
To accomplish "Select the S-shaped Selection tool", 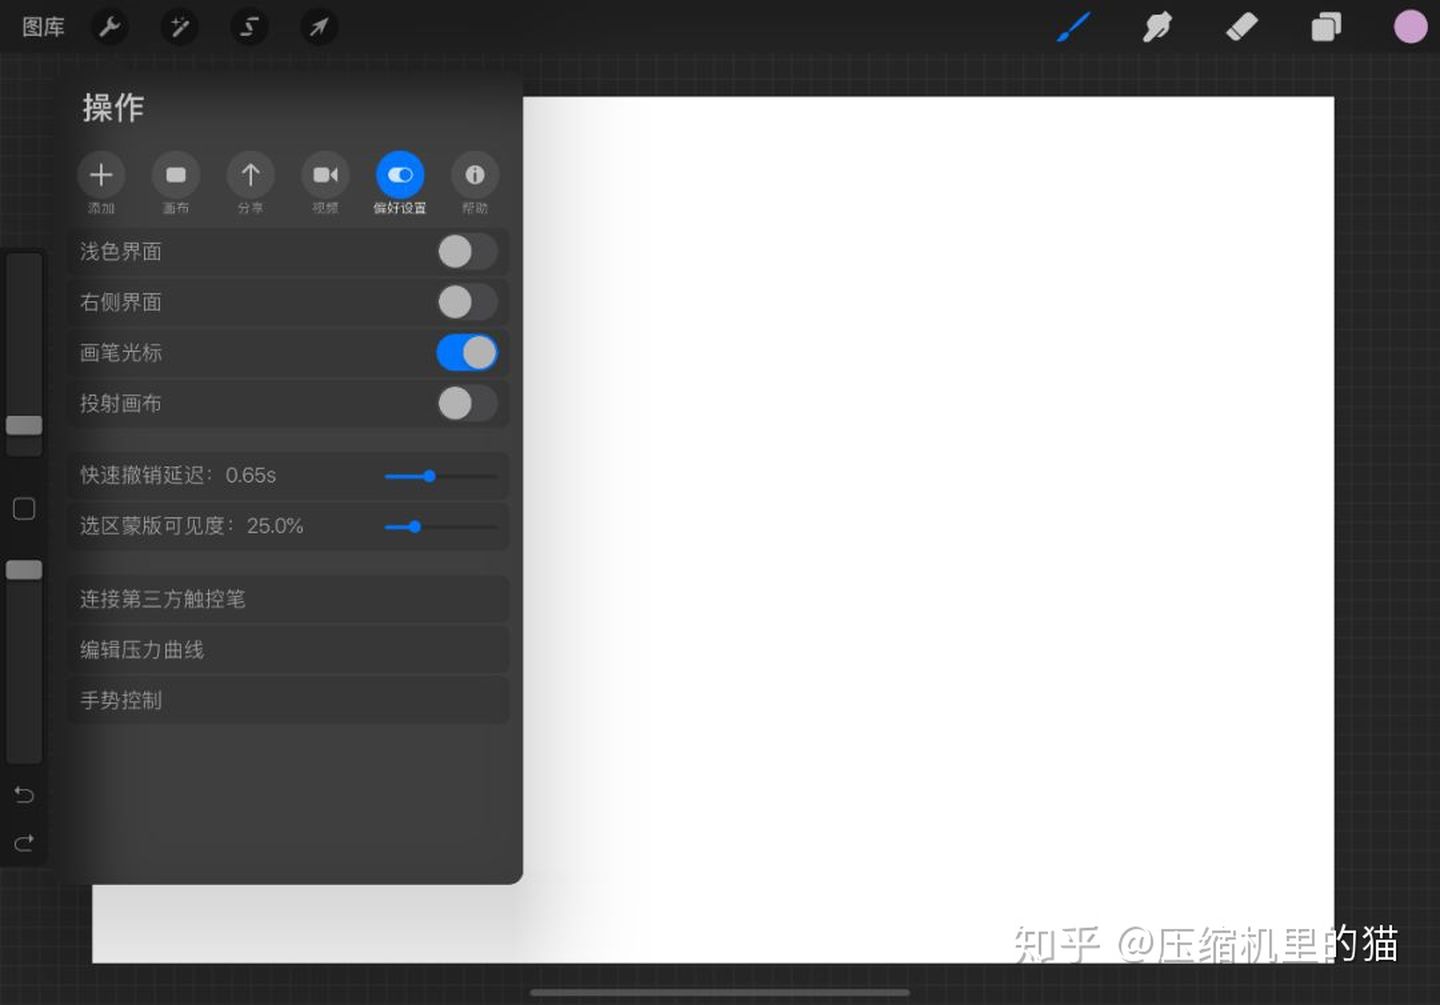I will (249, 27).
